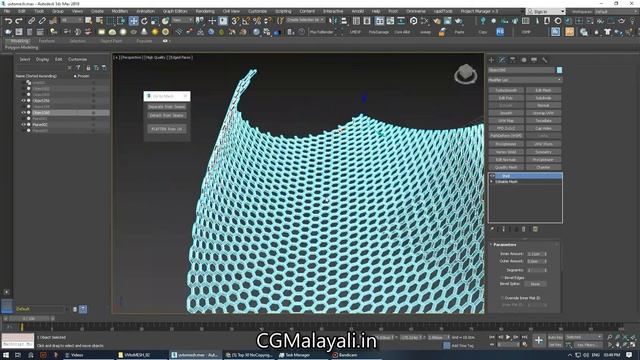Toggle the Percent Snap tool
Viewport: 640px width, 360px height.
[x=257, y=21]
